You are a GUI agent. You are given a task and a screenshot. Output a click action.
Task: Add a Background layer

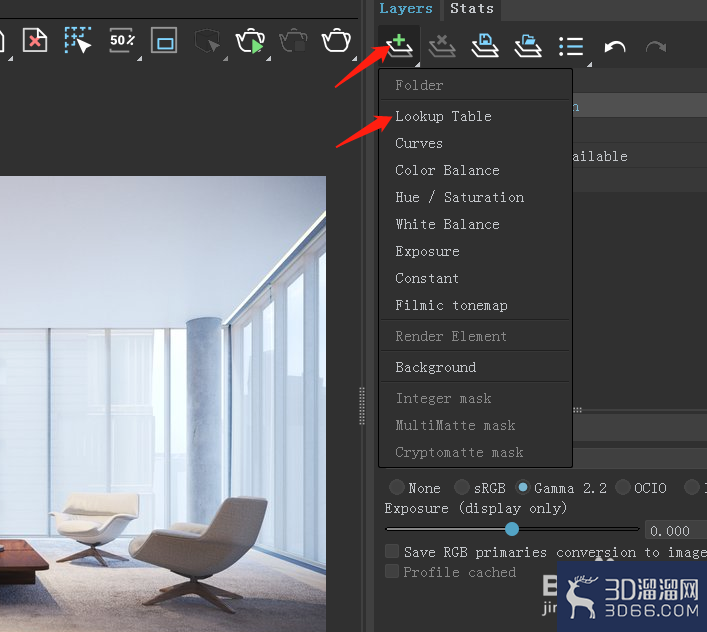coord(476,367)
